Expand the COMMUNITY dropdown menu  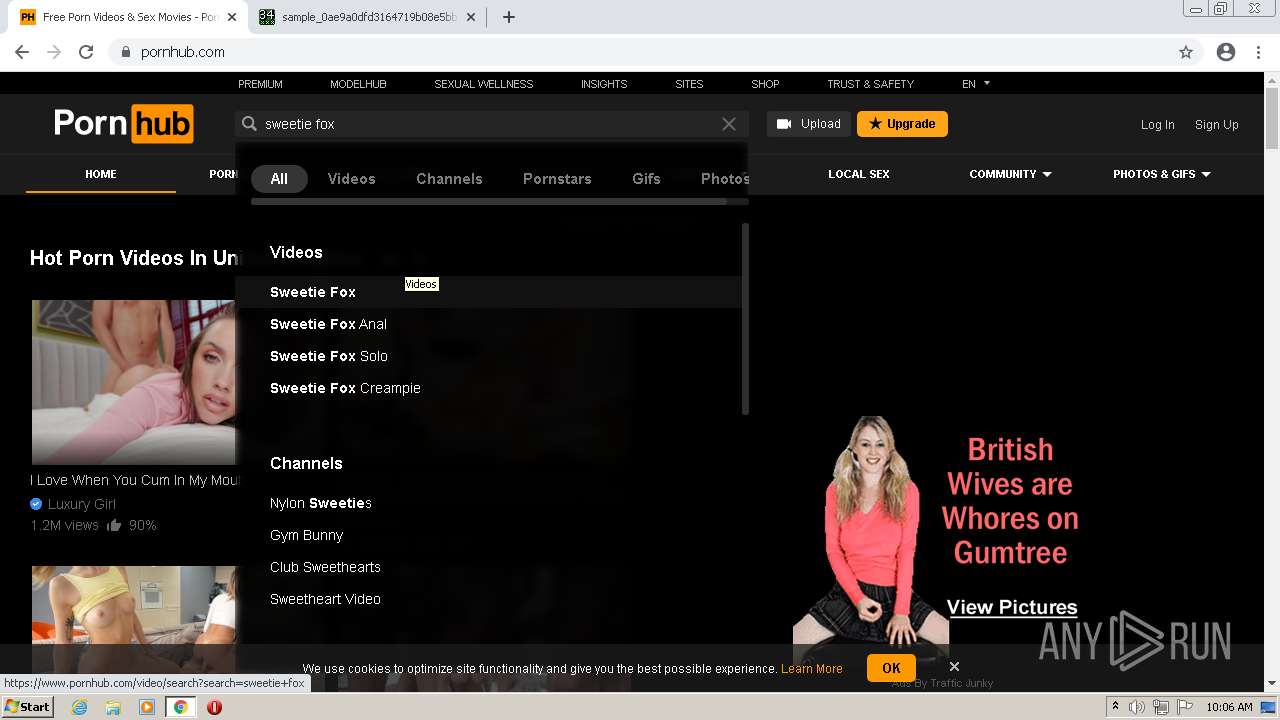point(1010,174)
